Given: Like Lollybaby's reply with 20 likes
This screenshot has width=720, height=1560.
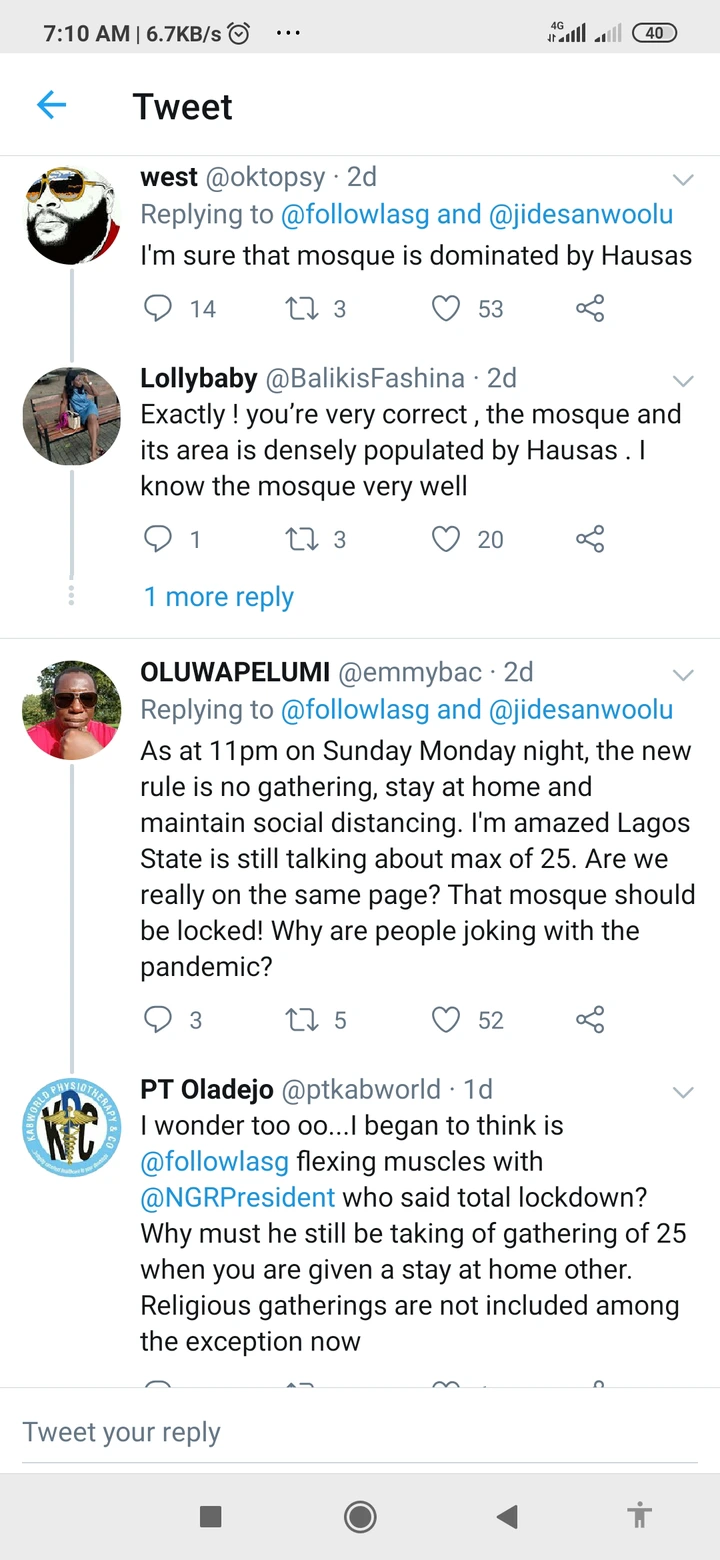Looking at the screenshot, I should tap(446, 539).
